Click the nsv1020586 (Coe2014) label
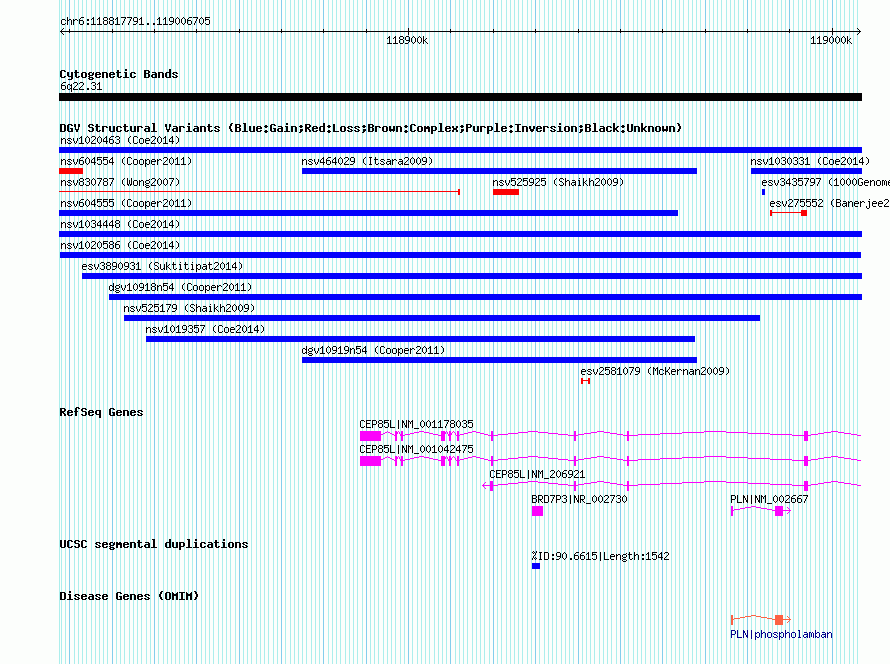Image resolution: width=890 pixels, height=664 pixels. pos(120,245)
